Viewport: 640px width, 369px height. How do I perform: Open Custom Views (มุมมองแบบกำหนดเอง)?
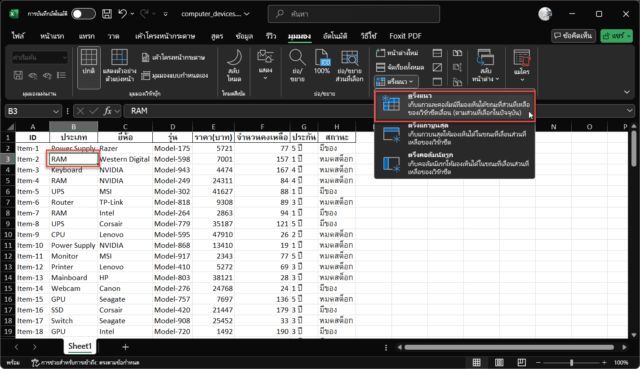point(174,76)
